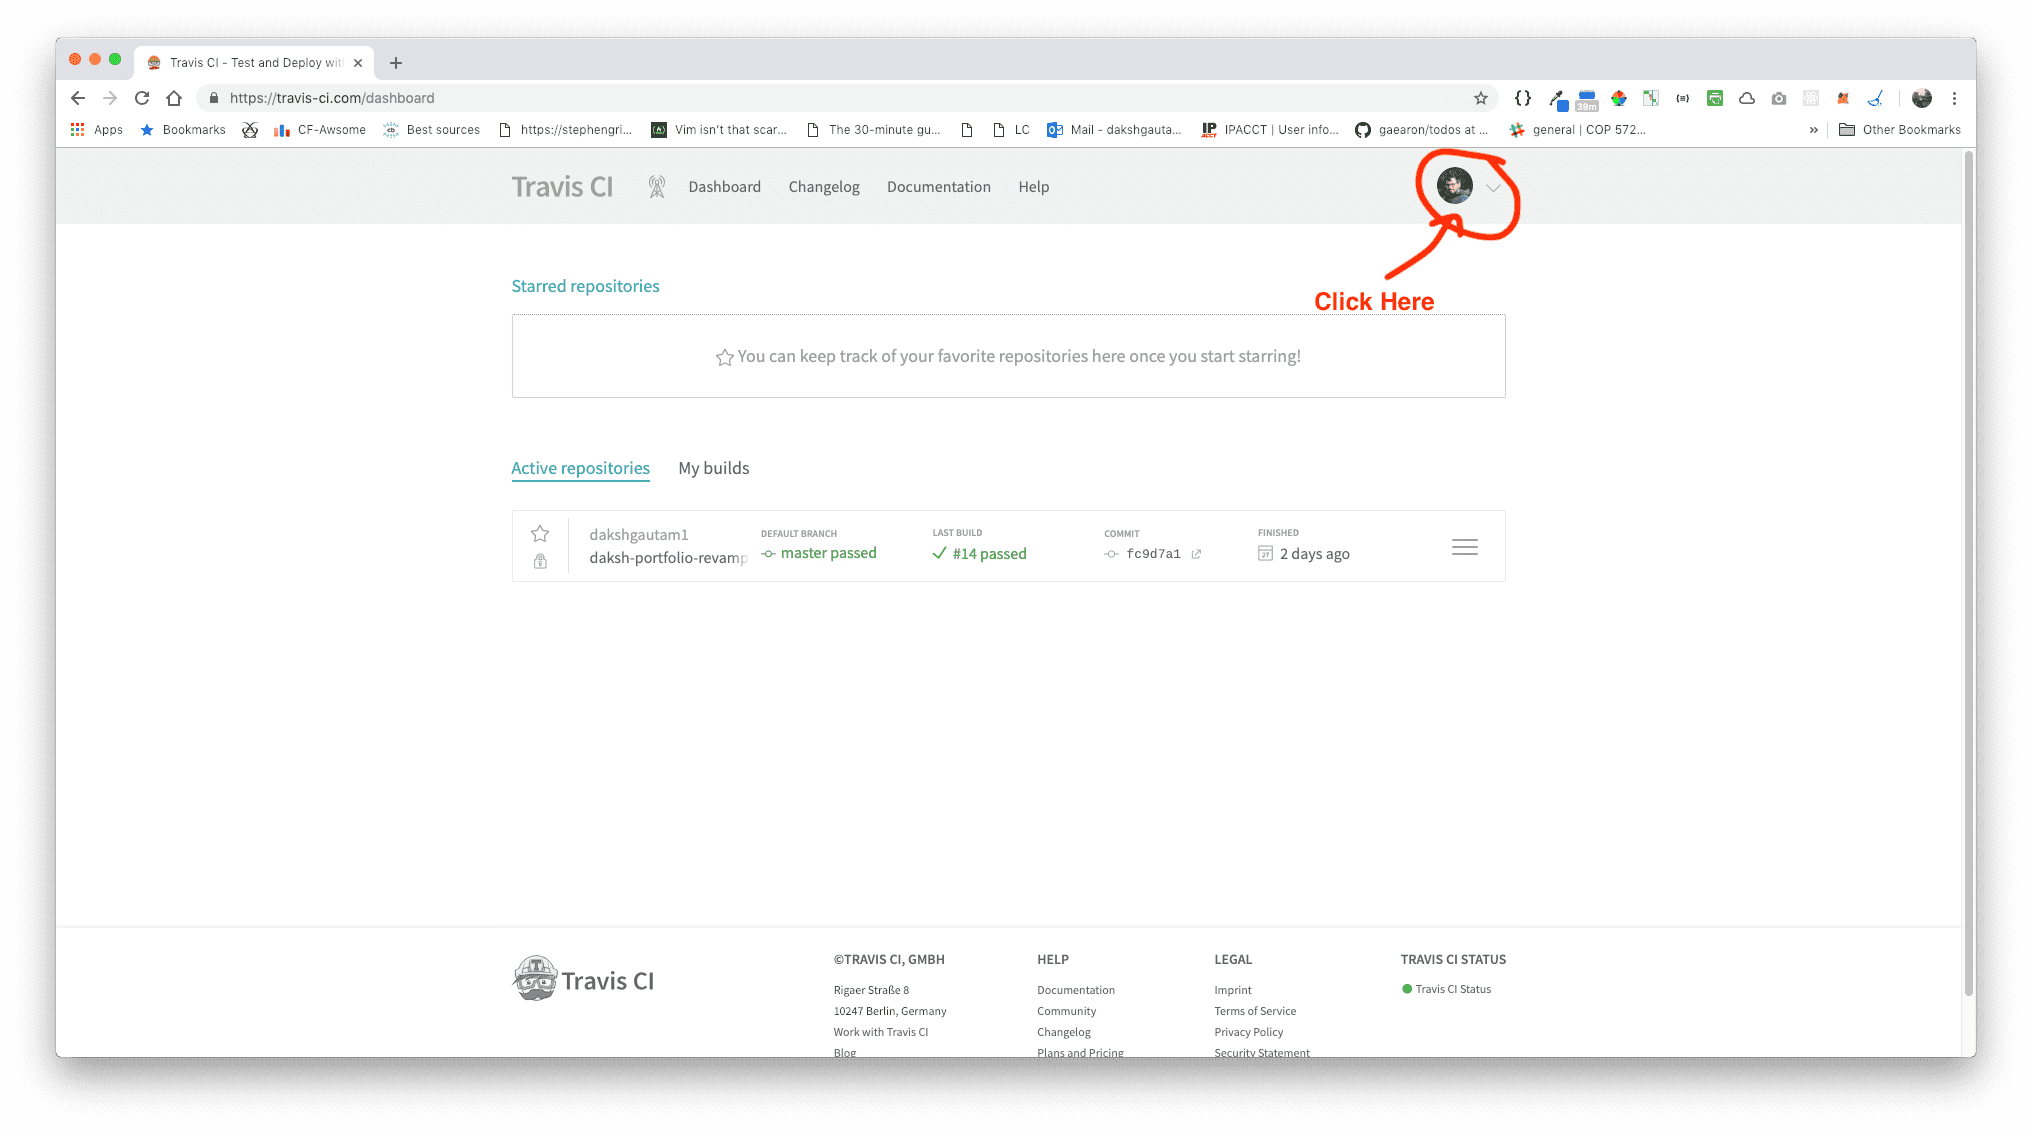Image resolution: width=2032 pixels, height=1131 pixels.
Task: Click the Starred repositories heading
Action: [585, 286]
